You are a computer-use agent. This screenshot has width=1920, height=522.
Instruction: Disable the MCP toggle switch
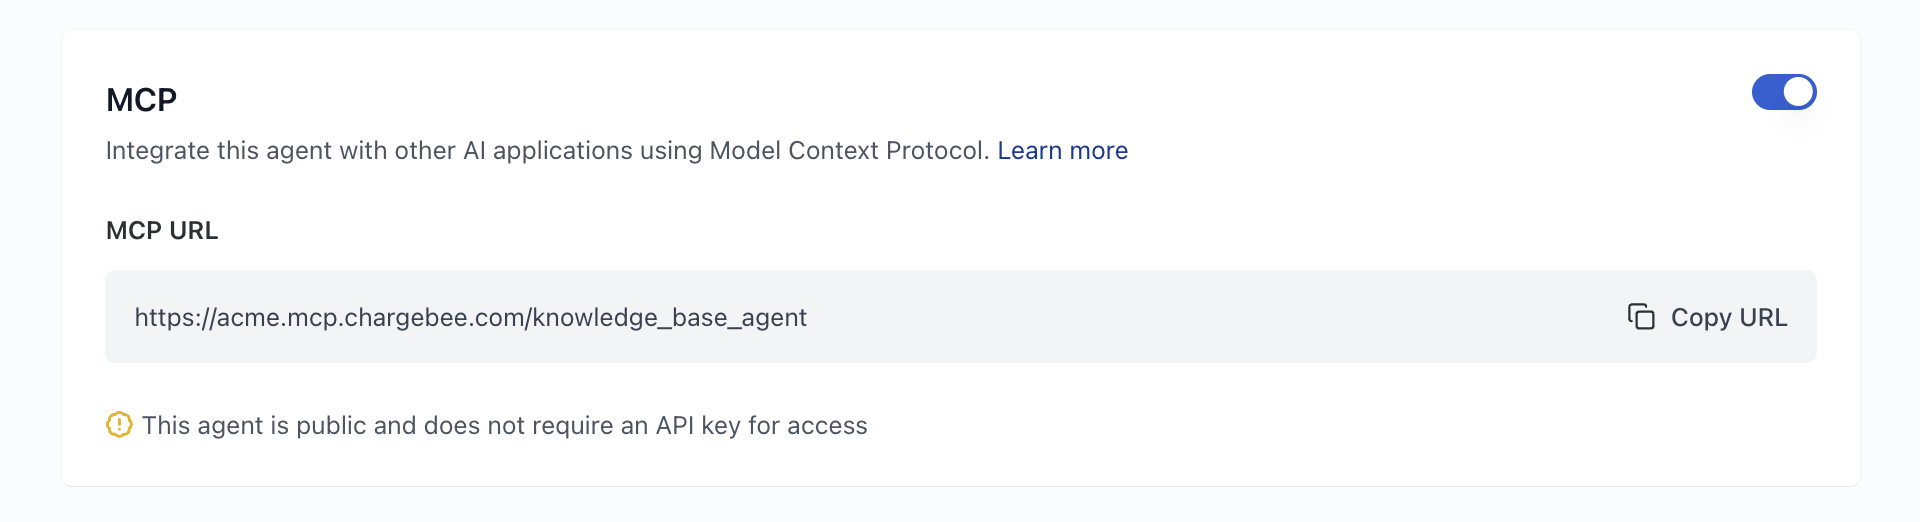(1784, 92)
